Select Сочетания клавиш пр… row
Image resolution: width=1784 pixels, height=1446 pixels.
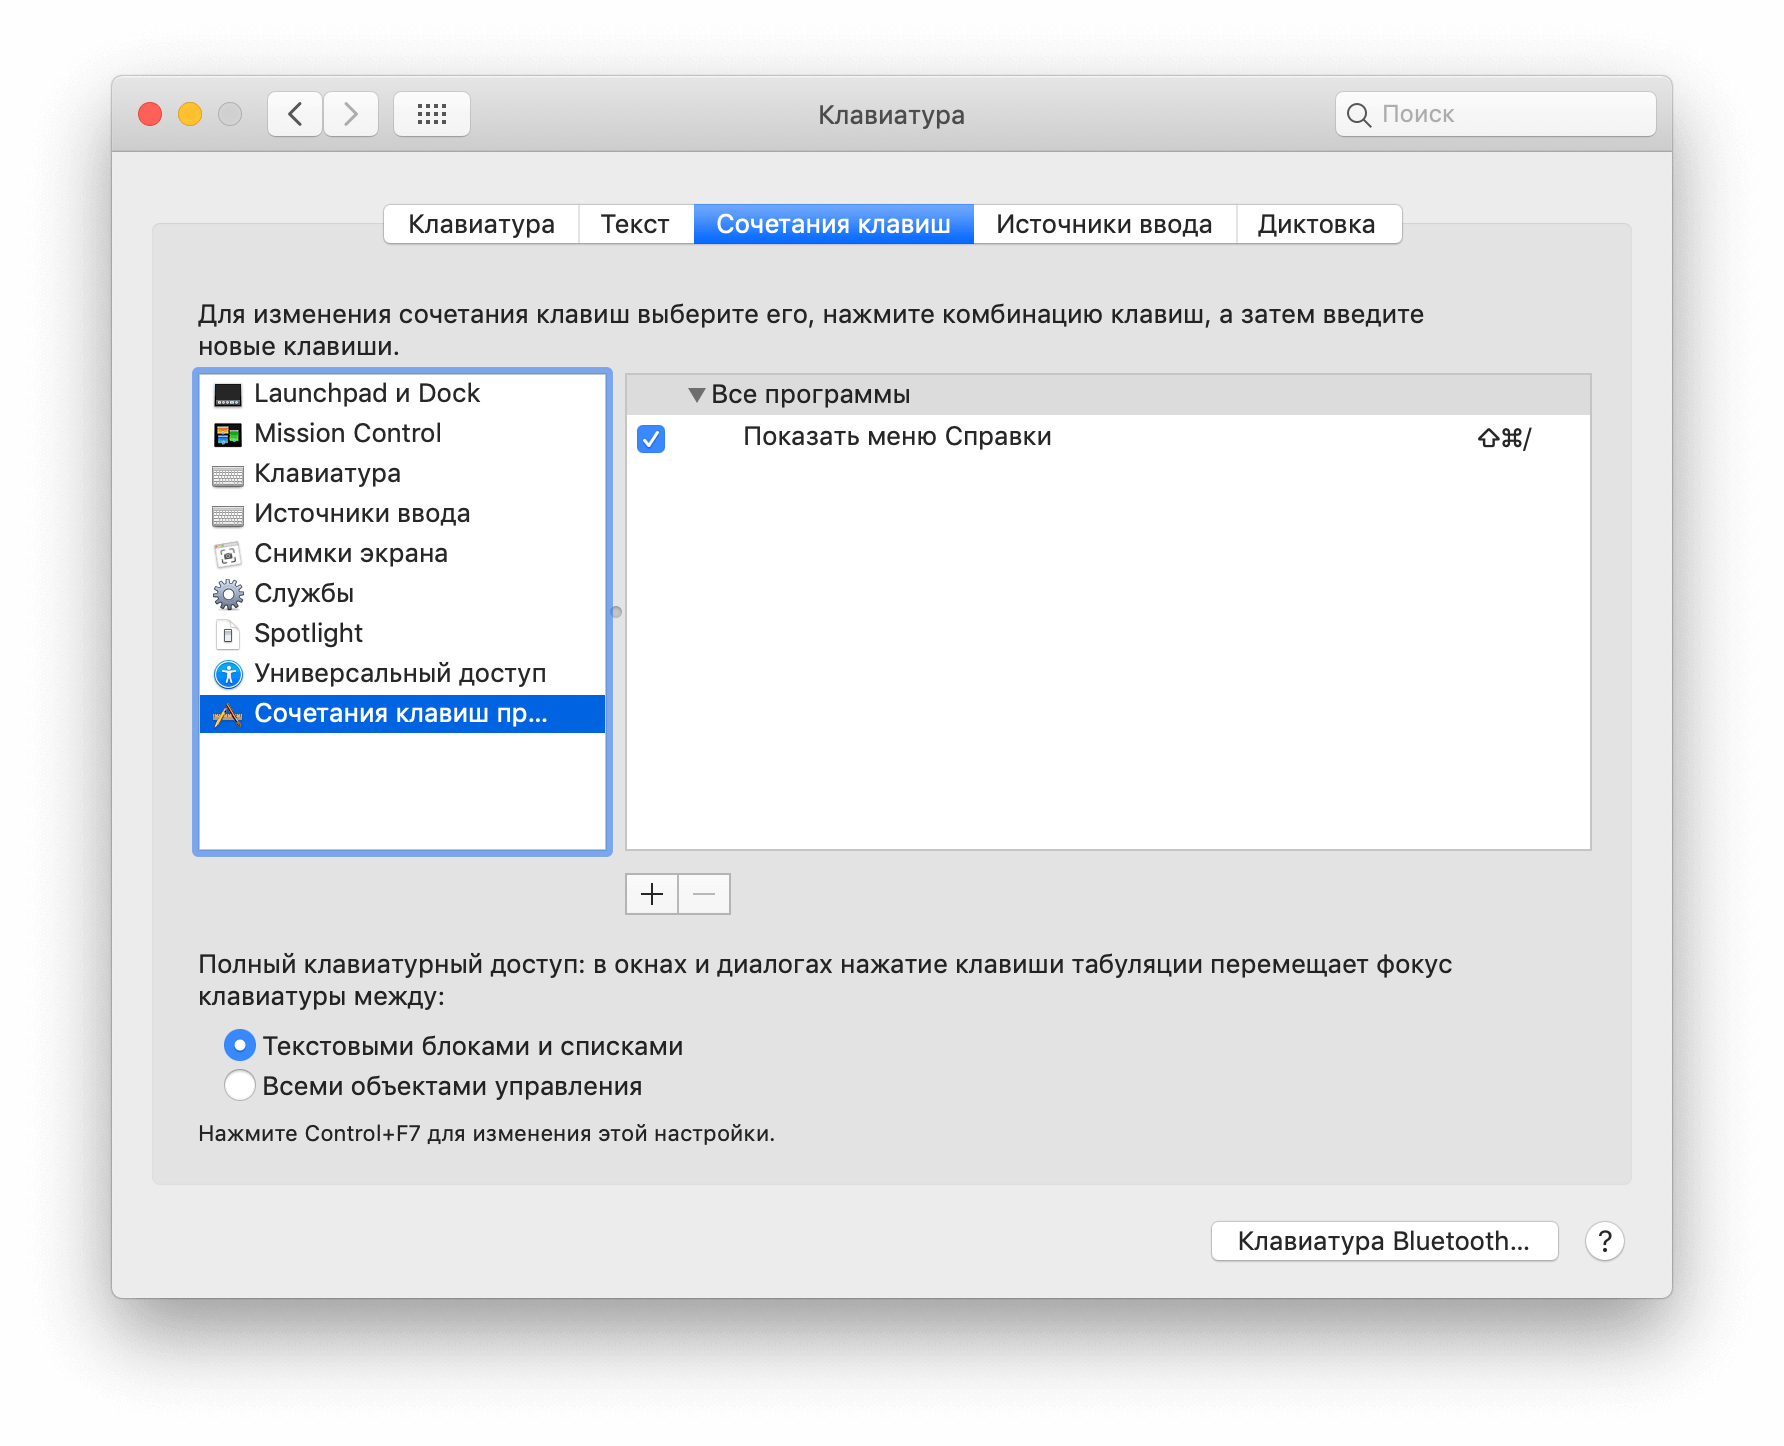402,714
